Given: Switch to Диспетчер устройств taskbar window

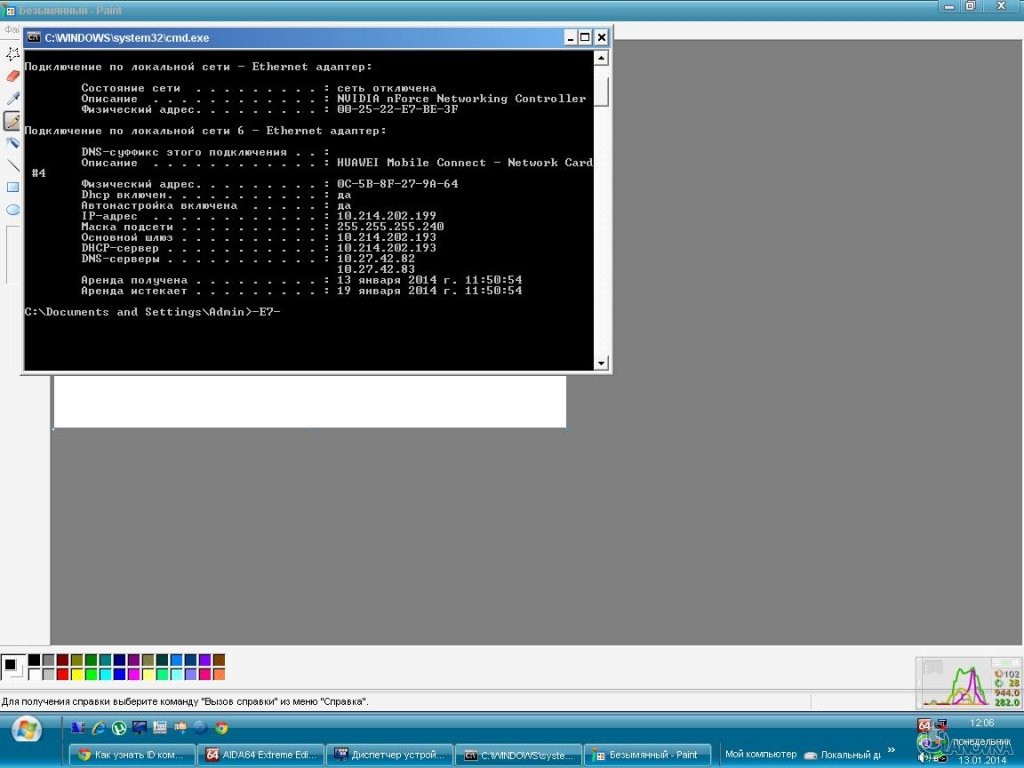Looking at the screenshot, I should [x=390, y=755].
